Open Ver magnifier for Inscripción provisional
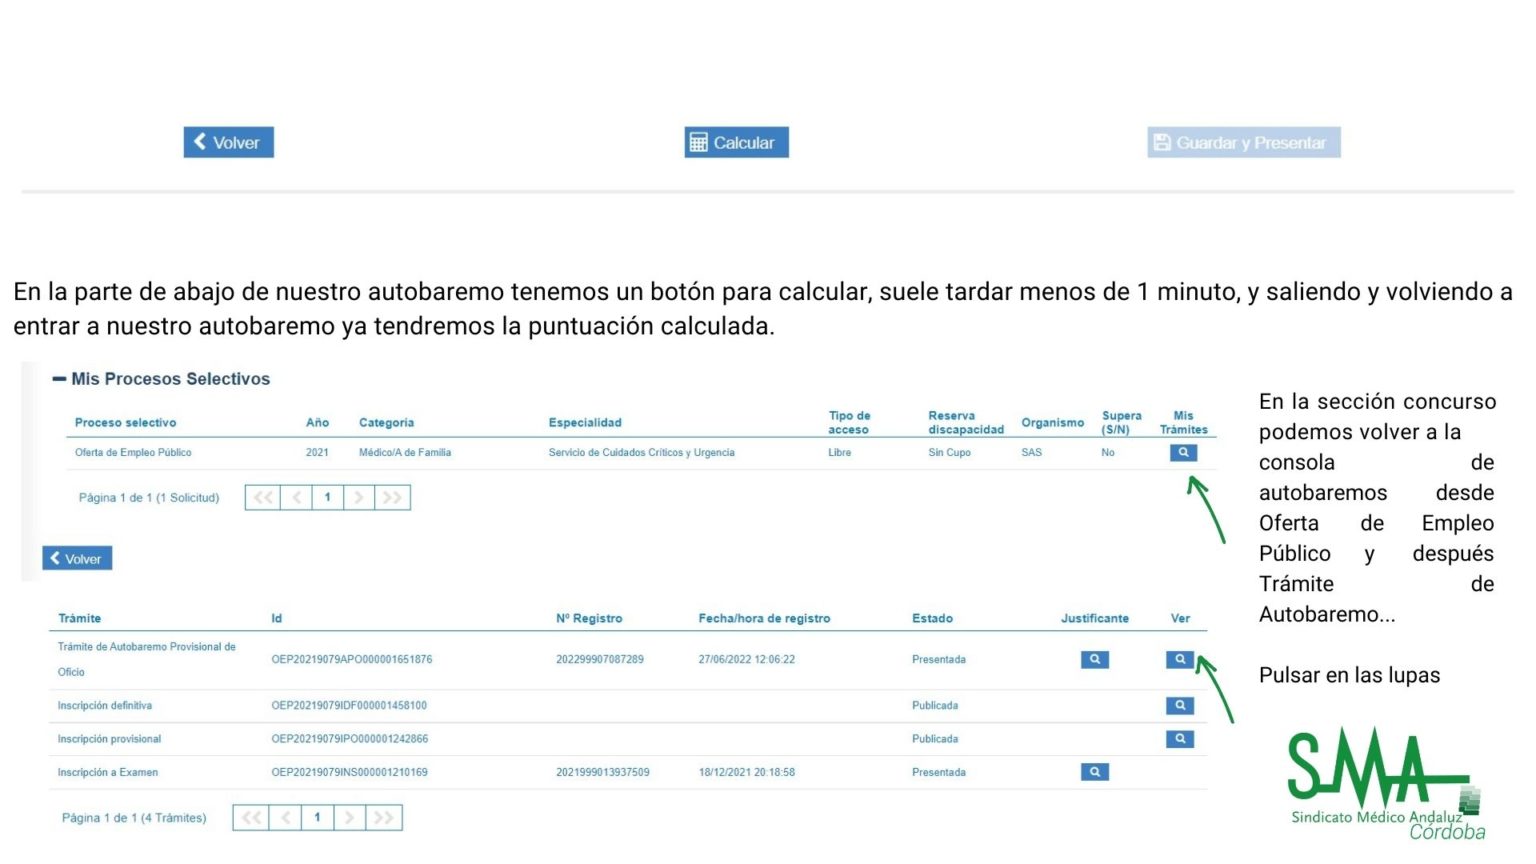The height and width of the screenshot is (864, 1536). [x=1179, y=738]
